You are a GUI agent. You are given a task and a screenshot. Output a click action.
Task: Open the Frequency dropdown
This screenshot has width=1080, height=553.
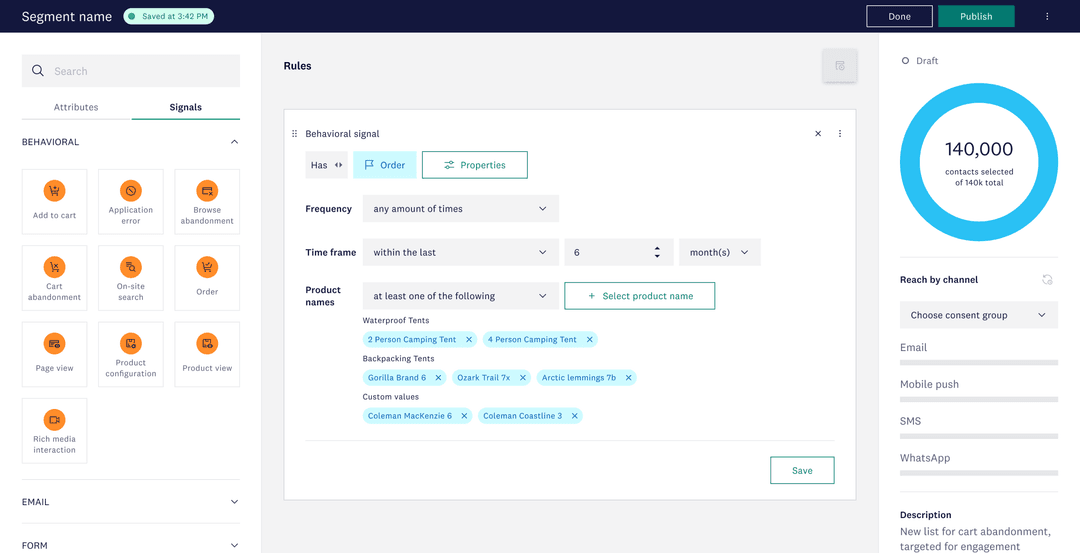pos(461,209)
